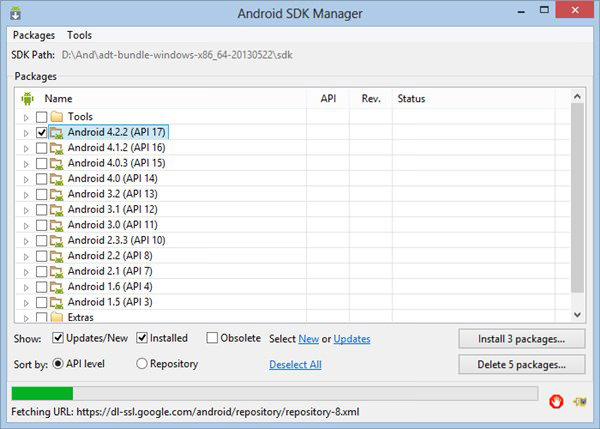Click the green Android robot header icon

[27, 99]
